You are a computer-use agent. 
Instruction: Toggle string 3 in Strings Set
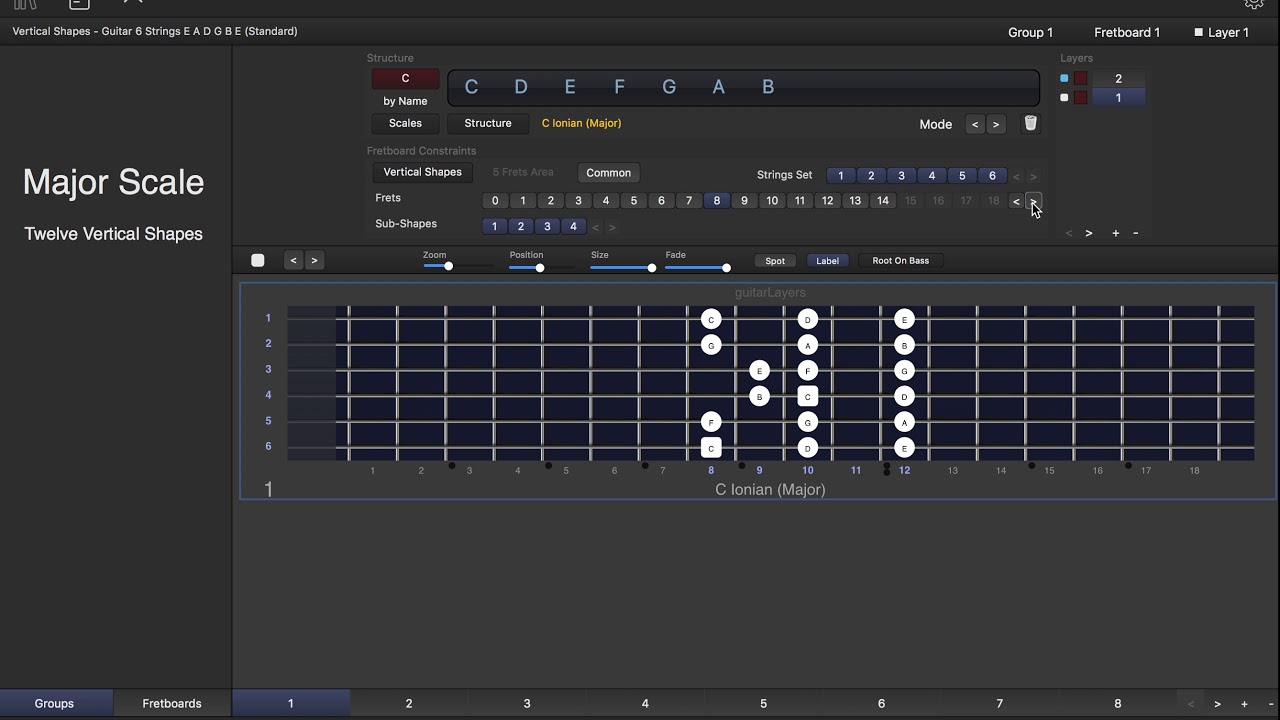[901, 176]
